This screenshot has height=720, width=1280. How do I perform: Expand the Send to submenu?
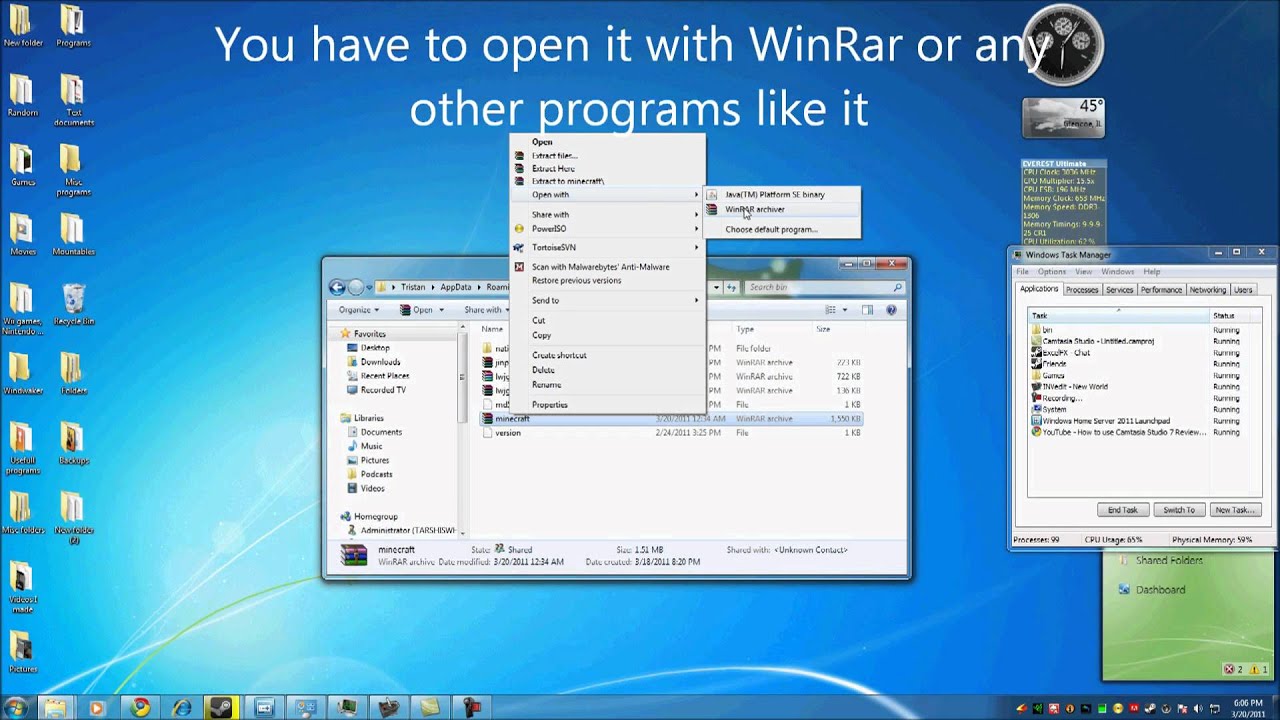pos(697,301)
